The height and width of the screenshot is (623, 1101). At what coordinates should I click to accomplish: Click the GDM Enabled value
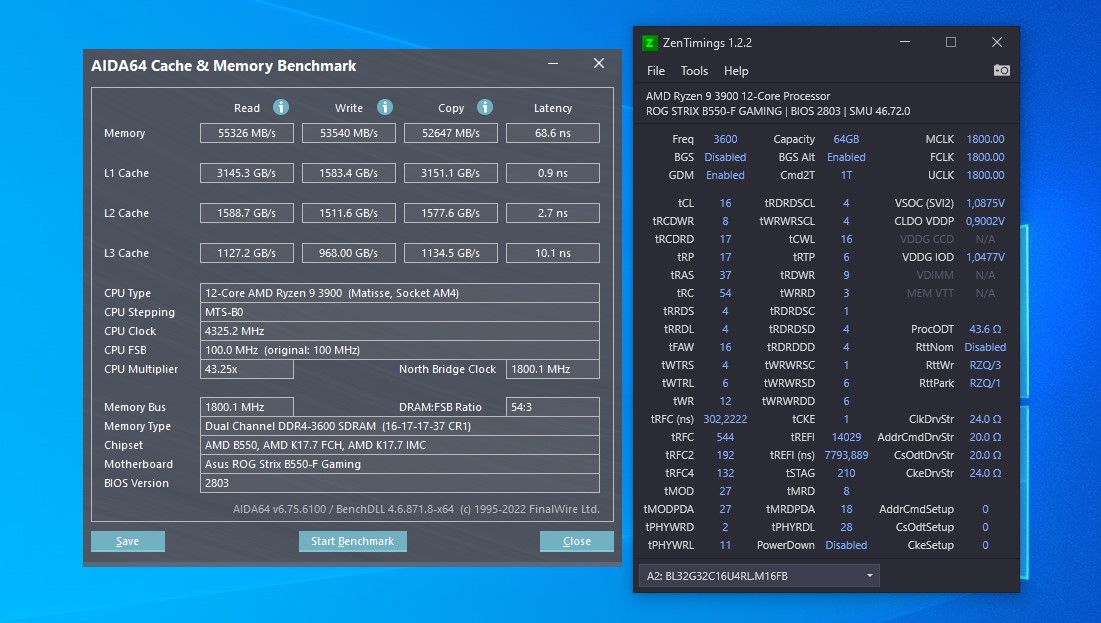pyautogui.click(x=725, y=175)
